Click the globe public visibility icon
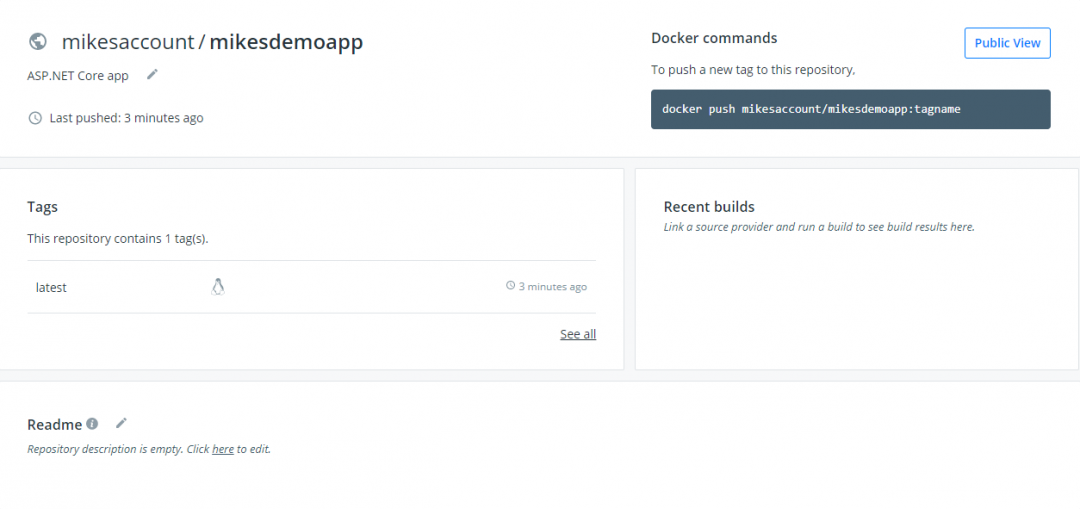1080x509 pixels. (x=38, y=42)
